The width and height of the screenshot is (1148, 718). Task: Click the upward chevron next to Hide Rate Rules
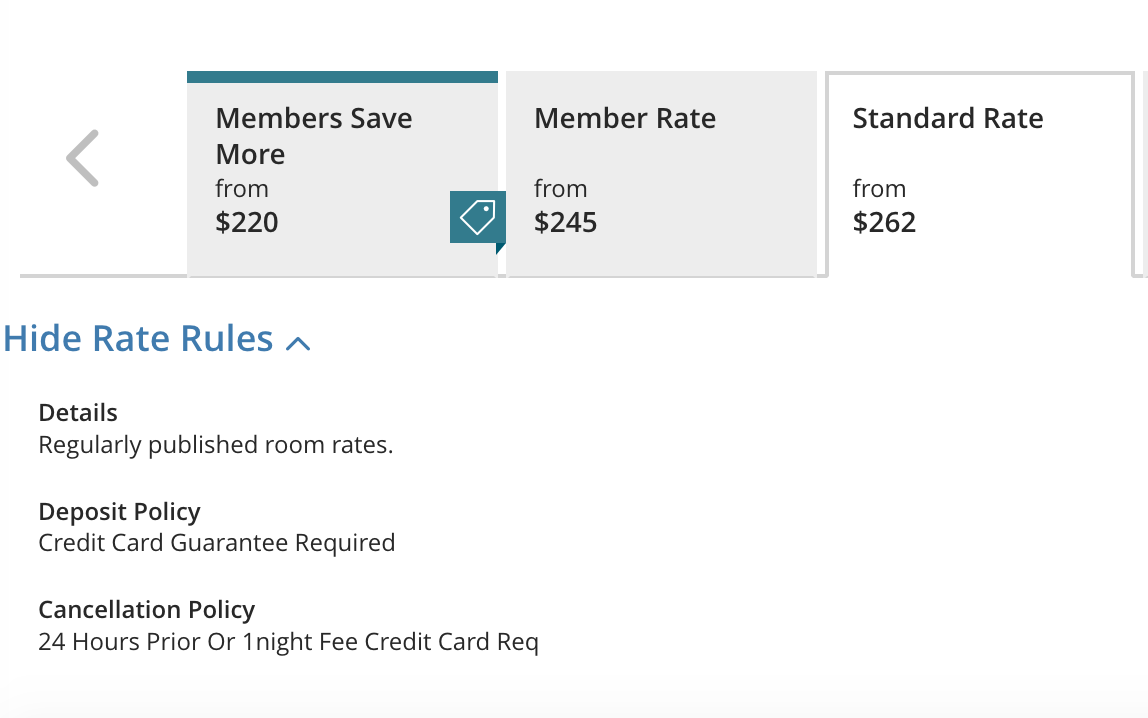(298, 341)
